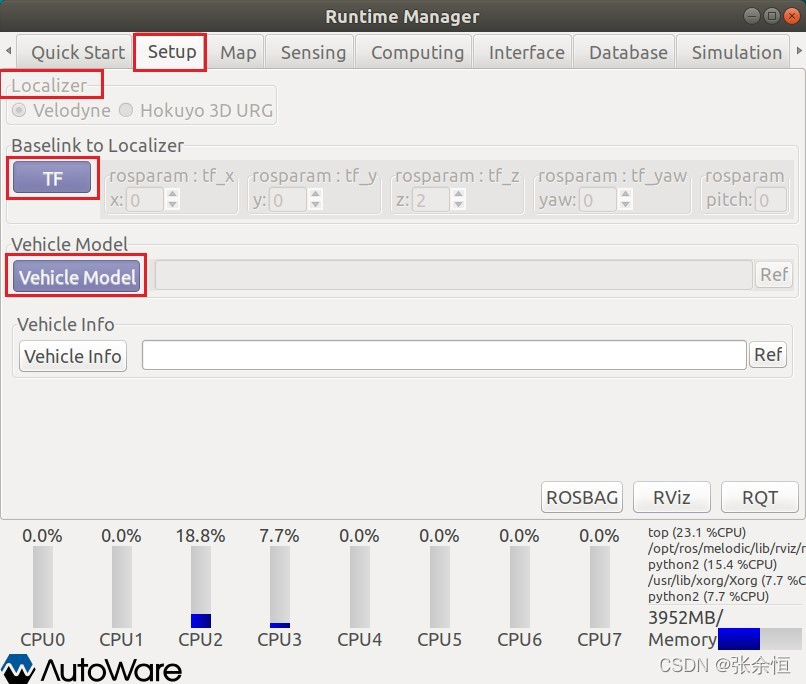Click the tf_y y value field
The image size is (806, 684).
click(288, 199)
